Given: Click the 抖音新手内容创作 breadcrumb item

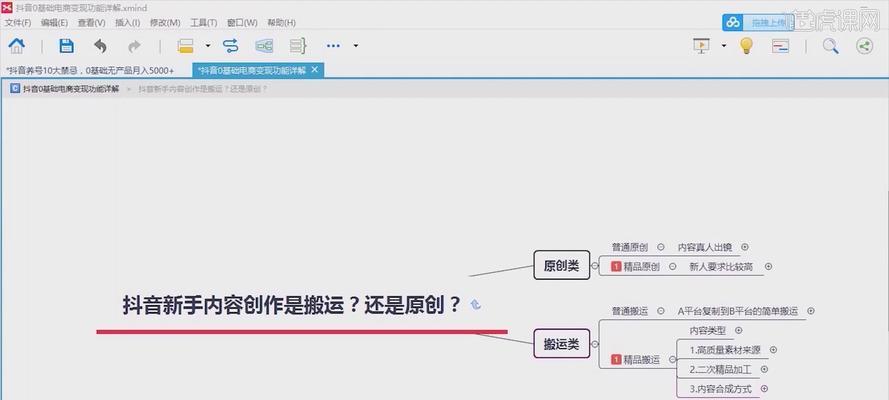Looking at the screenshot, I should (x=203, y=89).
